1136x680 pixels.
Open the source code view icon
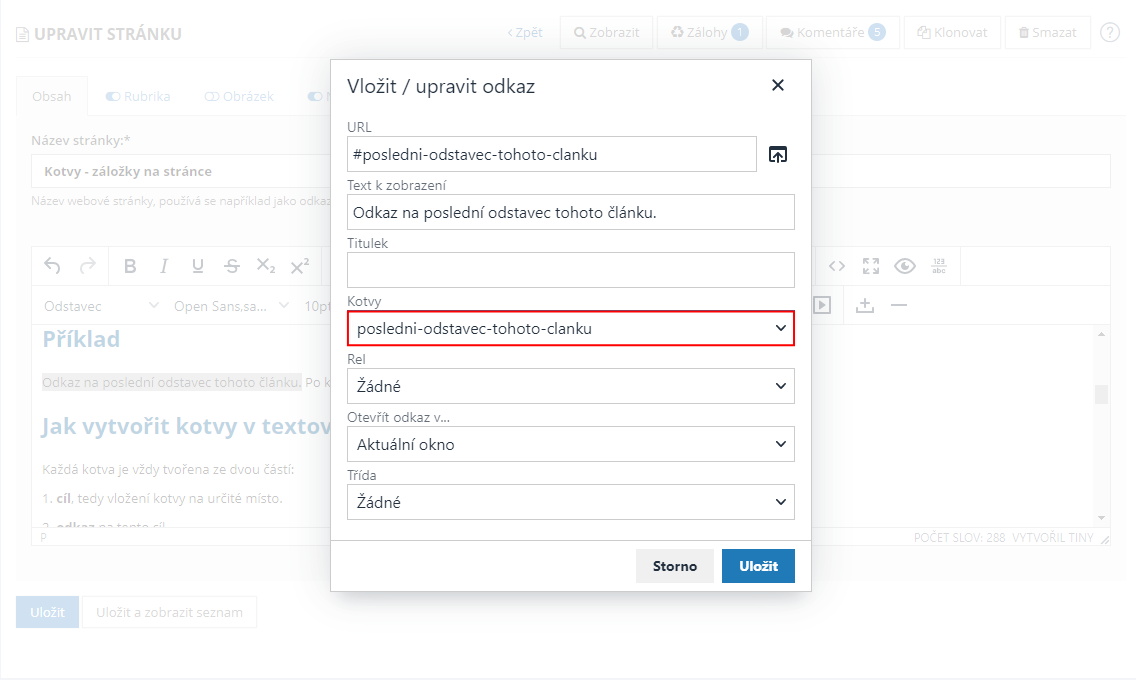coord(837,266)
